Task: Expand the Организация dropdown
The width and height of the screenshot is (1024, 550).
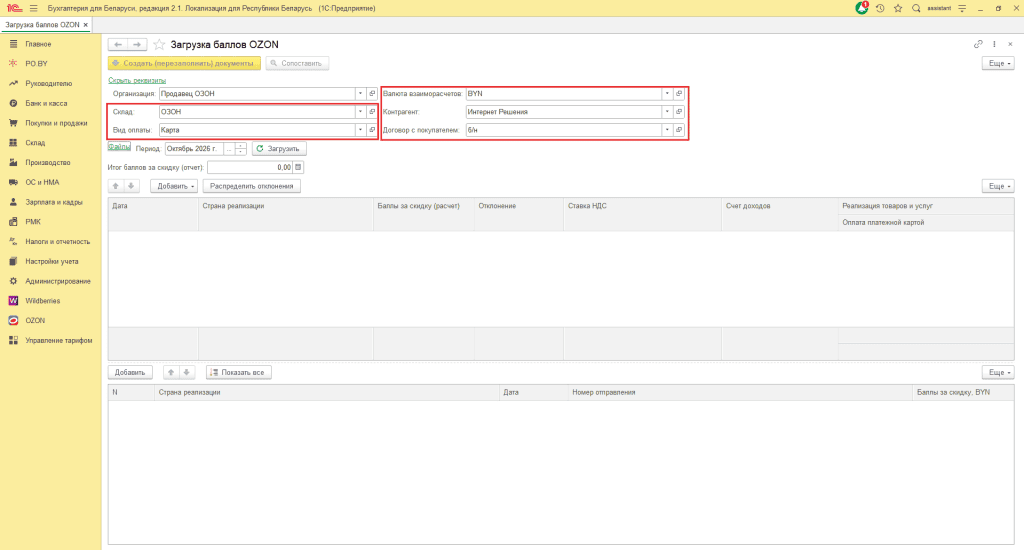Action: 360,93
